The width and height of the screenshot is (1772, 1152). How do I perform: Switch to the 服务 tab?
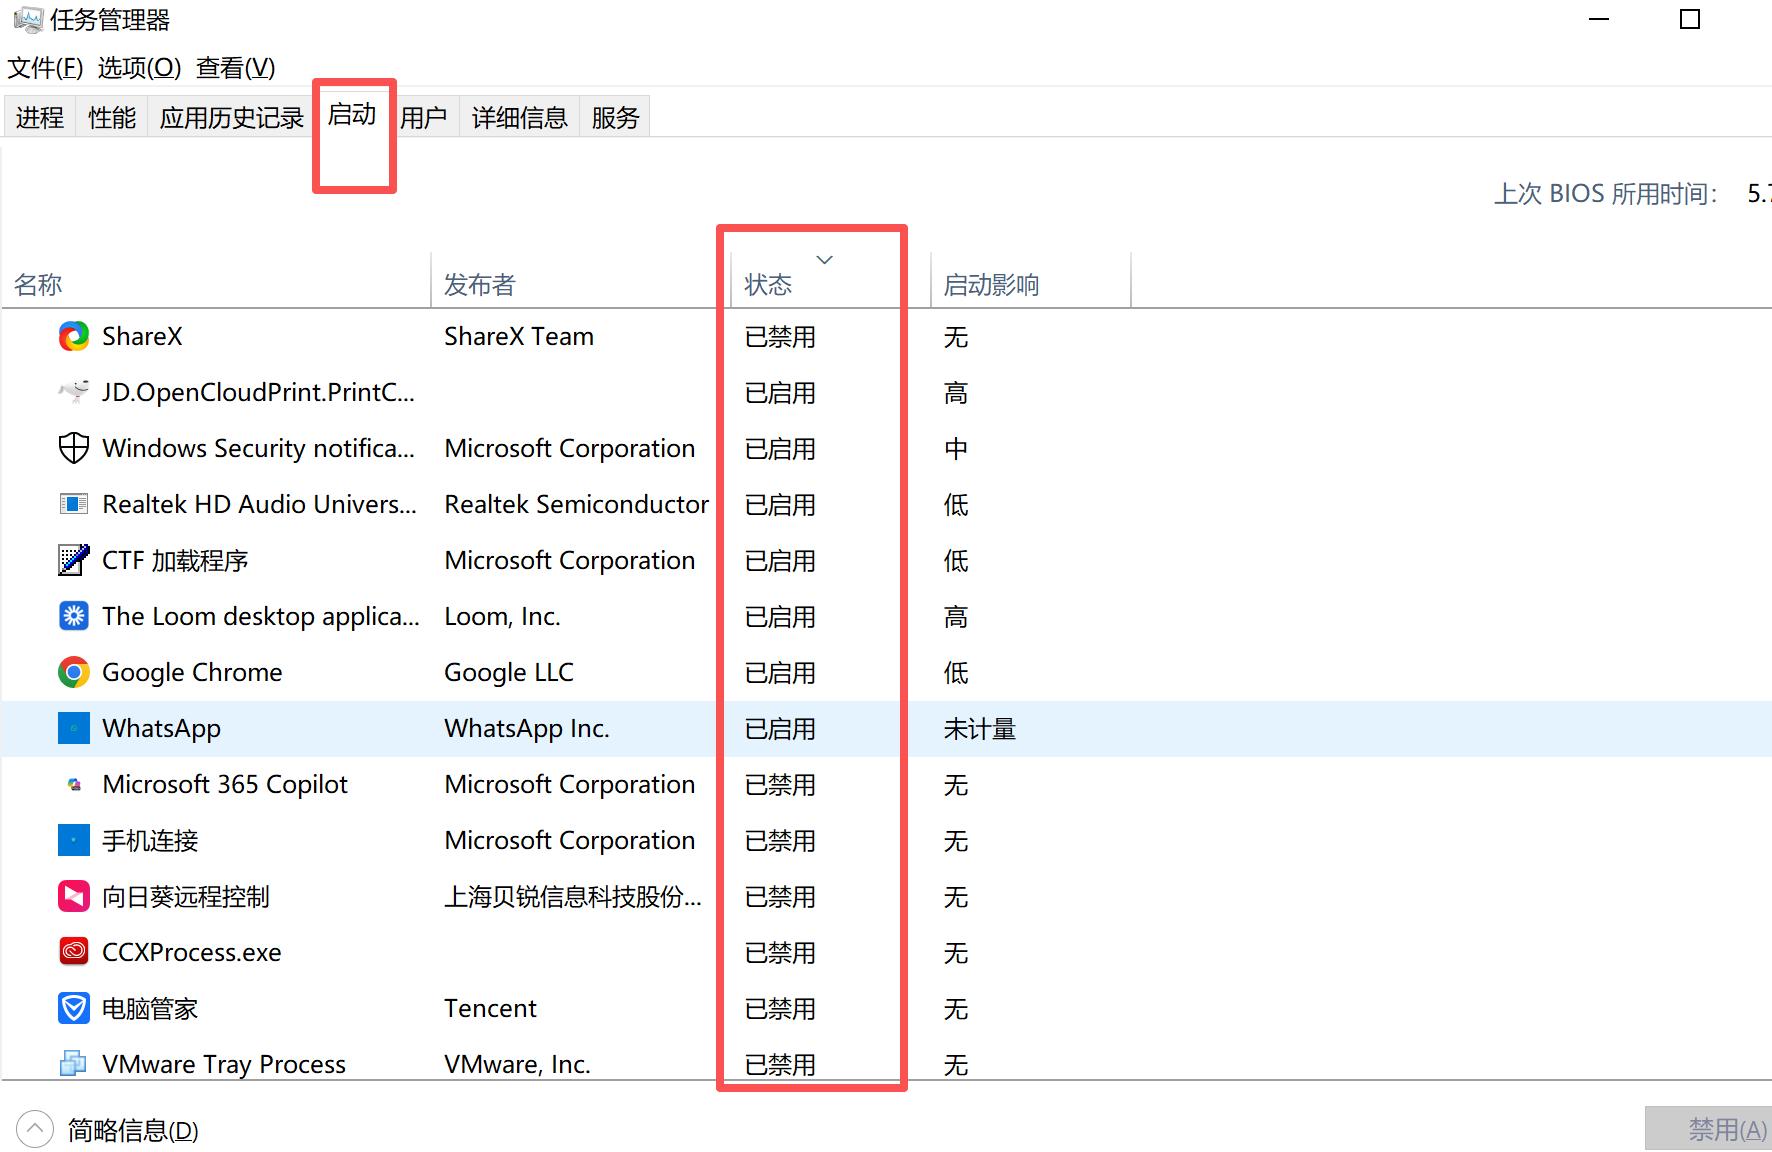click(614, 116)
